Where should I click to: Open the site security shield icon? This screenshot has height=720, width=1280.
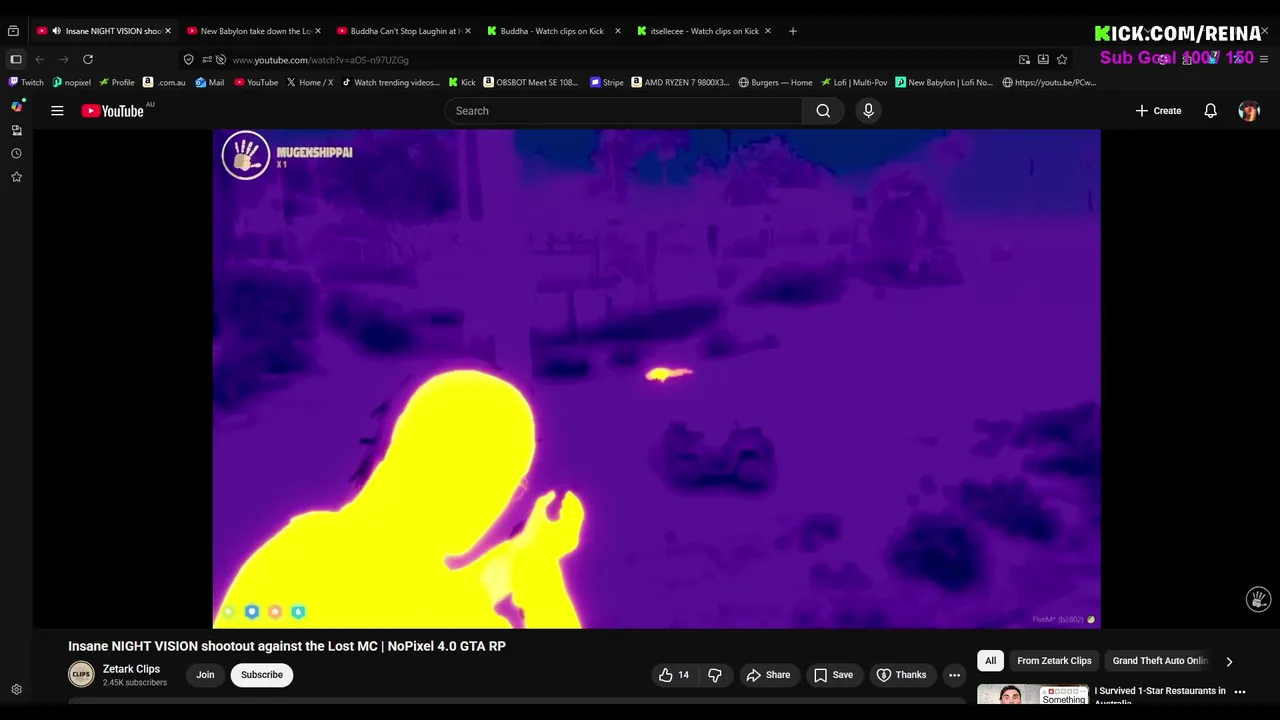tap(189, 60)
